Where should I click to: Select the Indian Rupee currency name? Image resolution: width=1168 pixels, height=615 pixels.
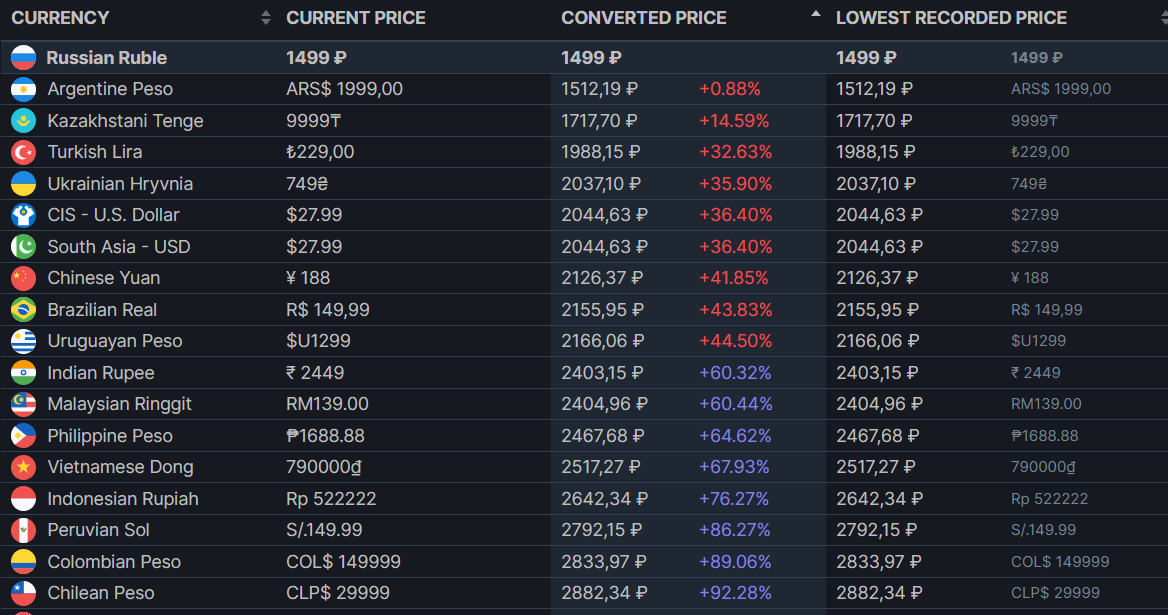[x=101, y=373]
